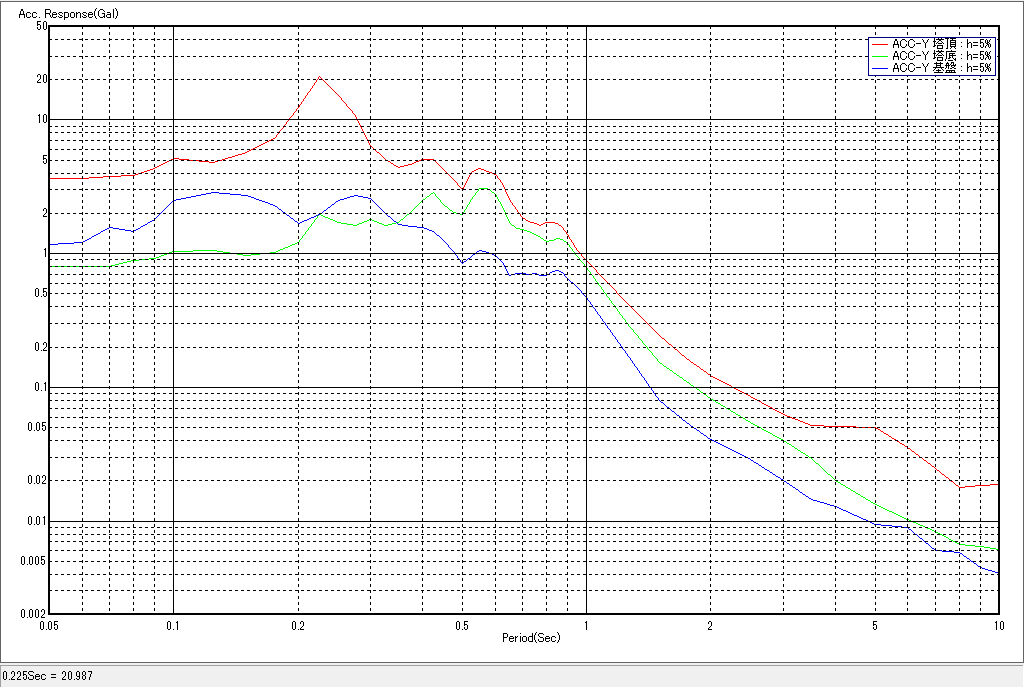Click the x-axis tick label 5

tap(874, 626)
